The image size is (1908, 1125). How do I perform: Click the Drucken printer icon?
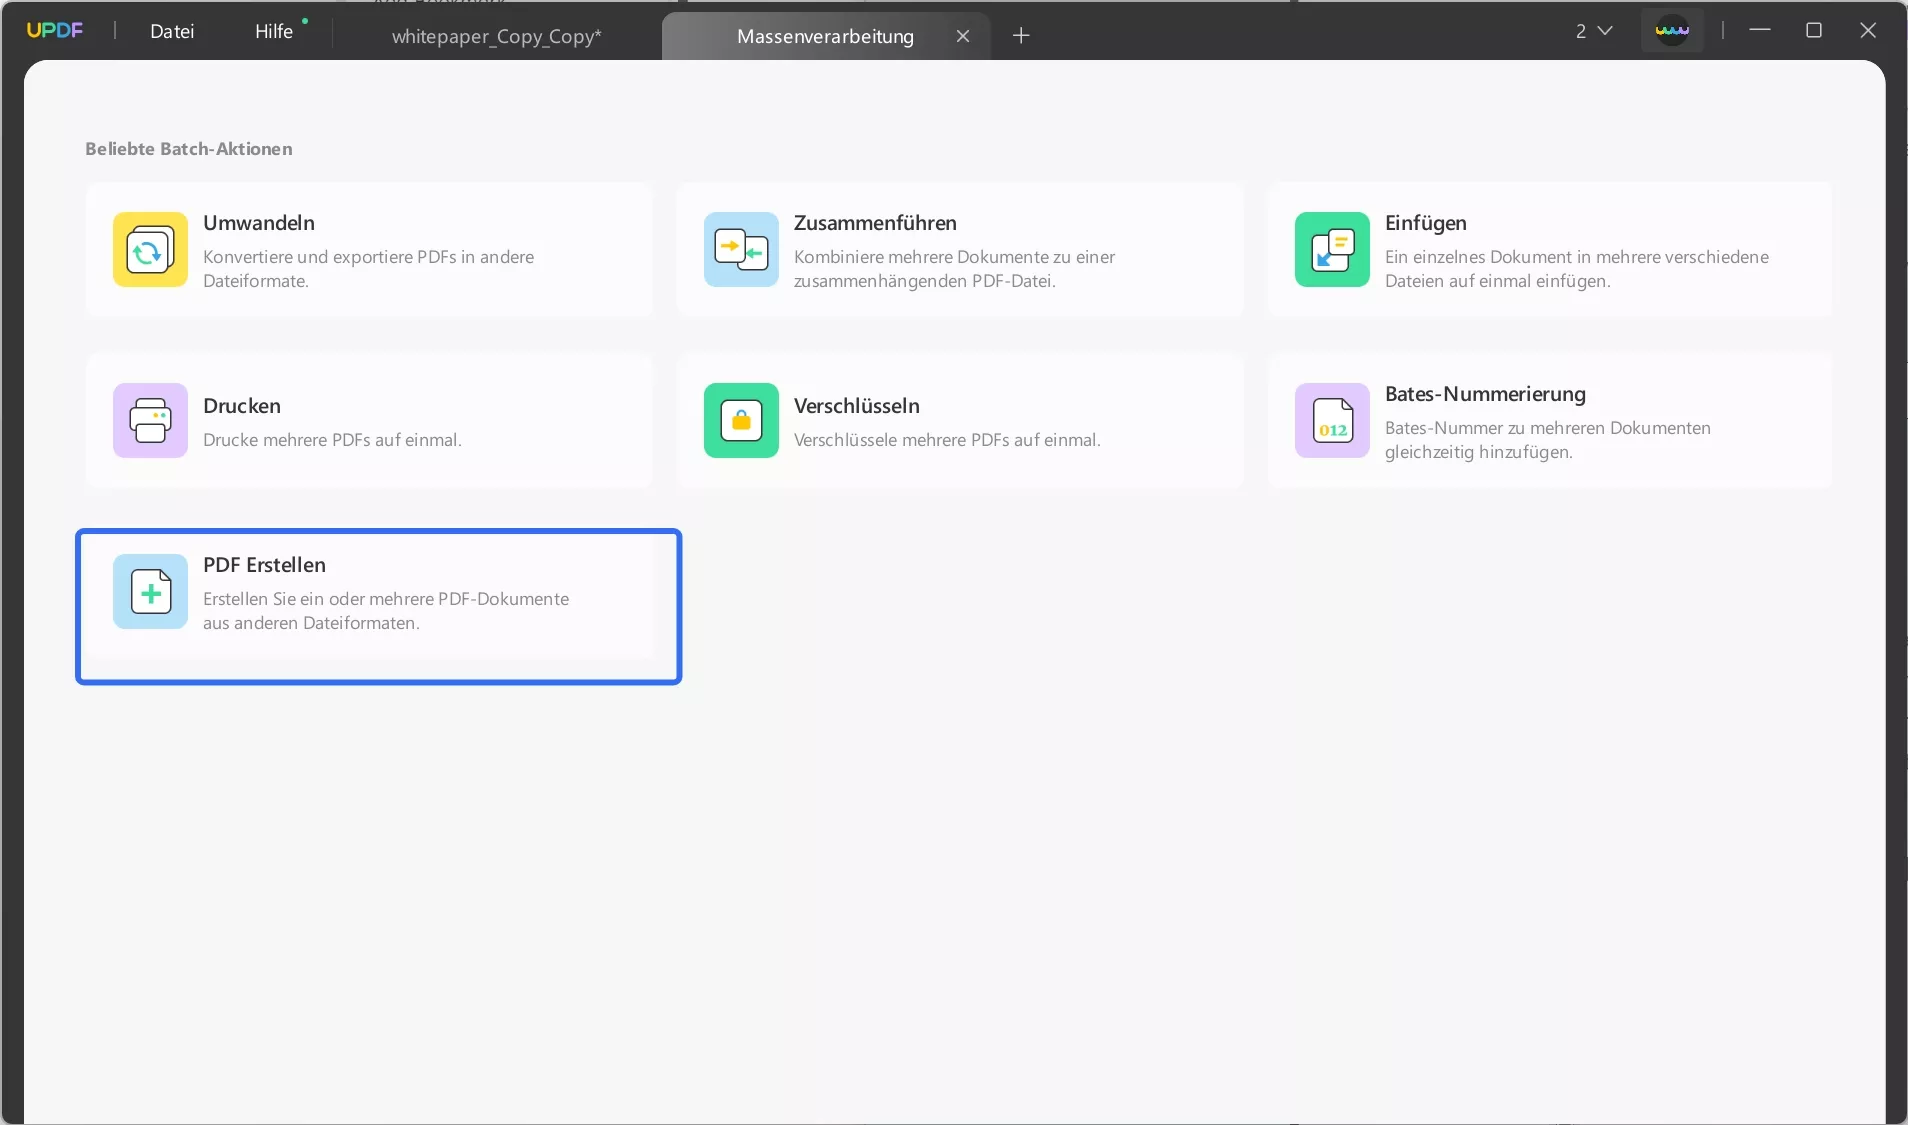(x=150, y=420)
